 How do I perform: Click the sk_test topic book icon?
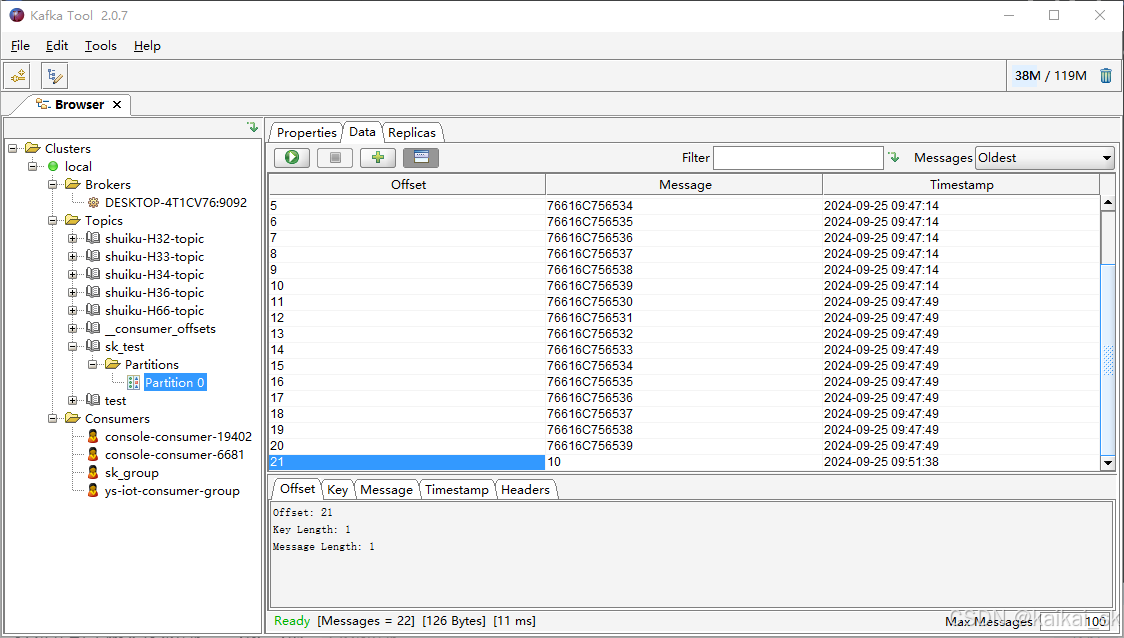pyautogui.click(x=93, y=346)
